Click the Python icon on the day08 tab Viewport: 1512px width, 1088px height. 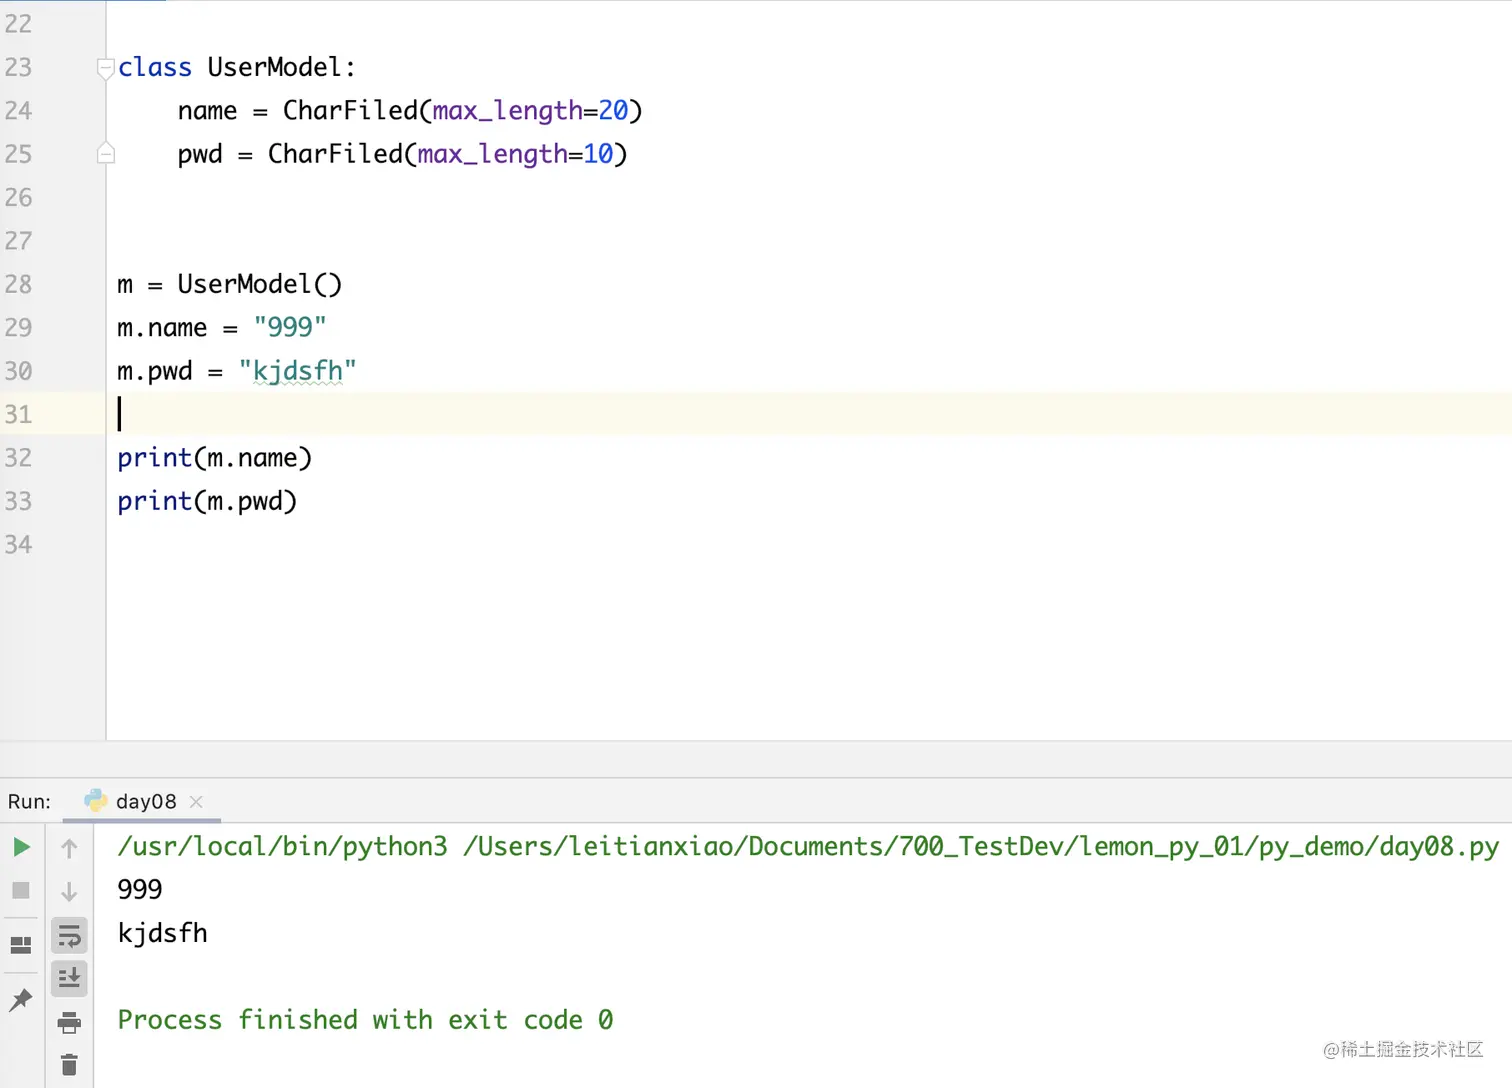[x=96, y=801]
